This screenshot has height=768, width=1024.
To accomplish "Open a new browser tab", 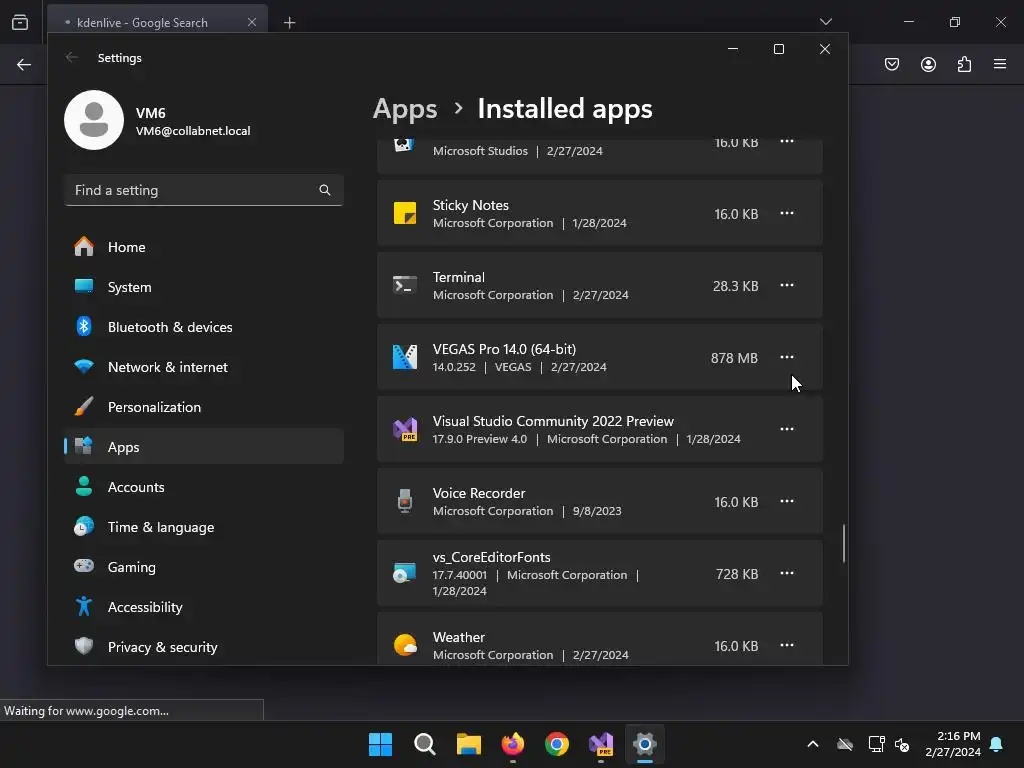I will [289, 23].
